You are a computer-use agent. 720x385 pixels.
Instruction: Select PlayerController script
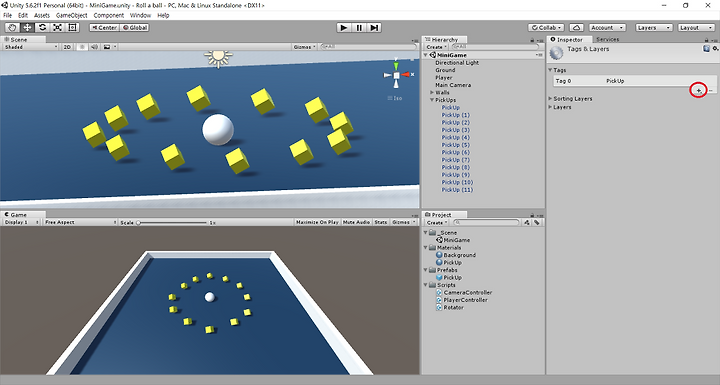click(x=462, y=300)
